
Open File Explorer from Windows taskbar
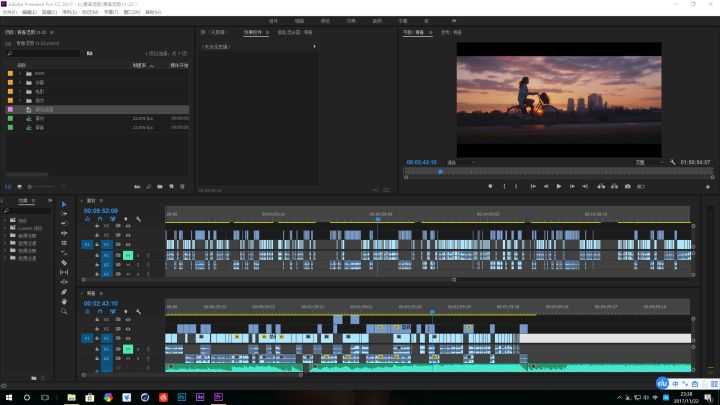coord(72,397)
